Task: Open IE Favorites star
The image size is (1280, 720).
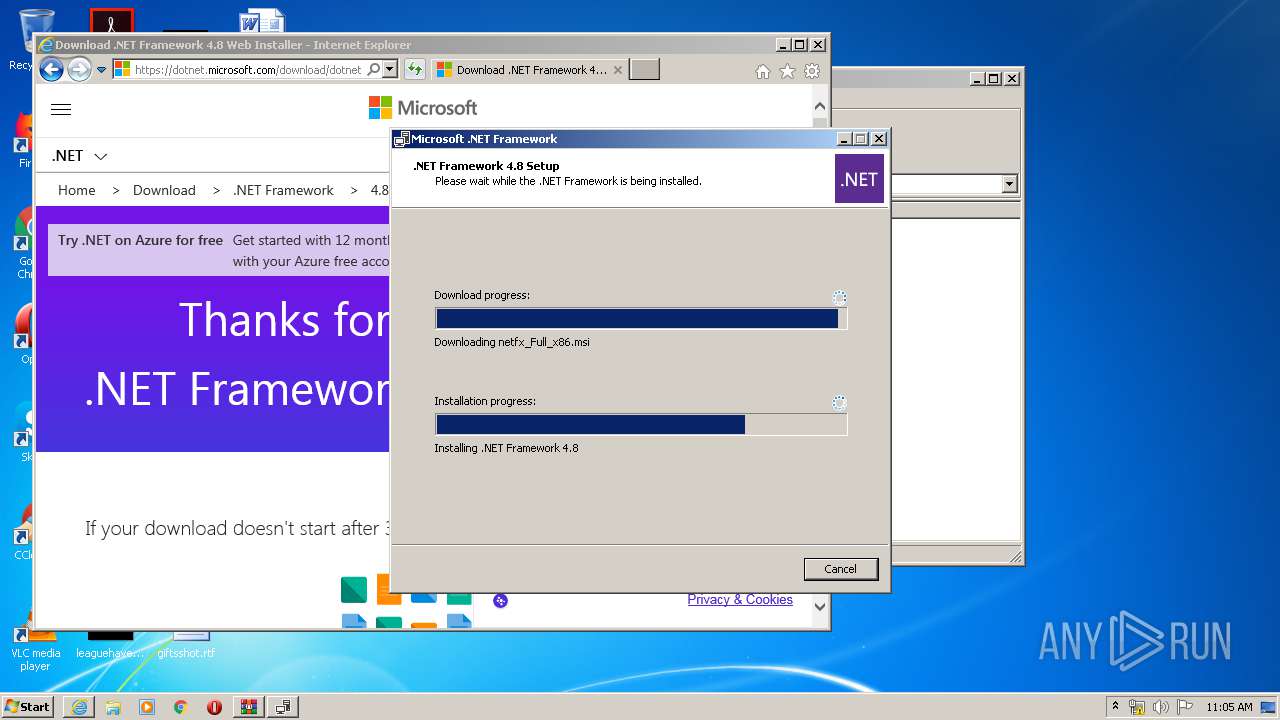Action: [x=787, y=71]
